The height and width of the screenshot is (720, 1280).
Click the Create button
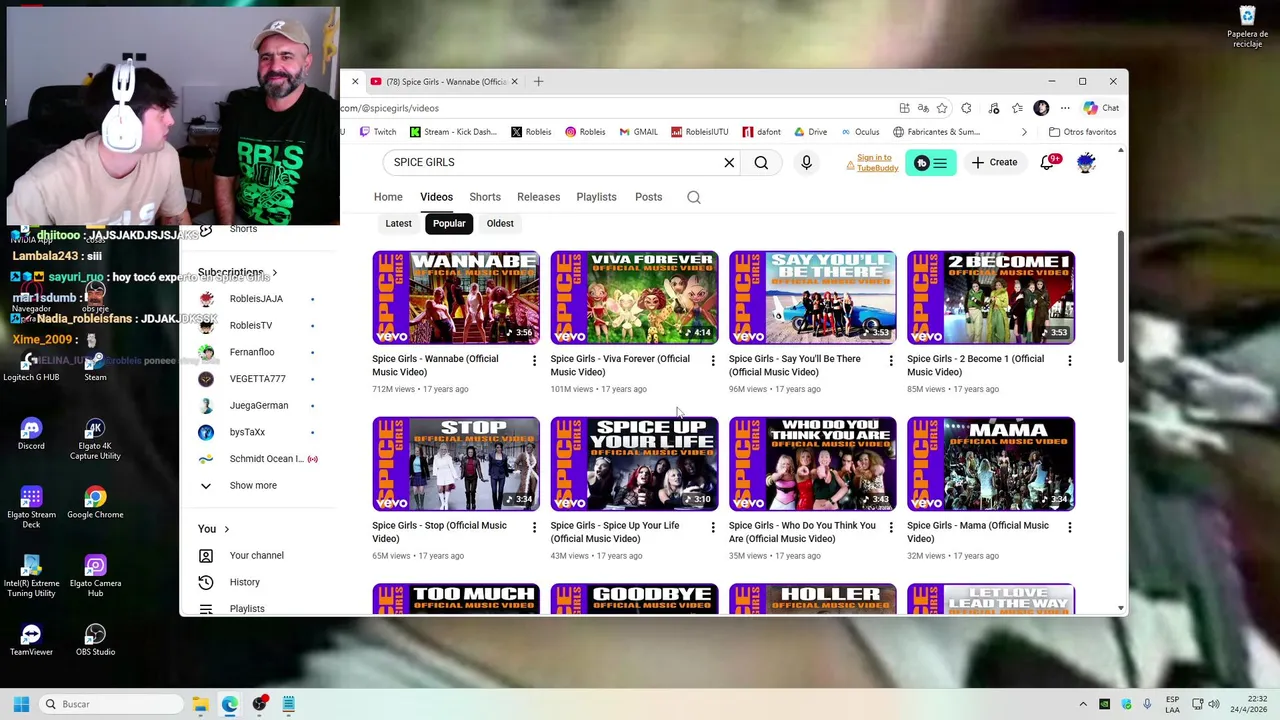(x=994, y=162)
